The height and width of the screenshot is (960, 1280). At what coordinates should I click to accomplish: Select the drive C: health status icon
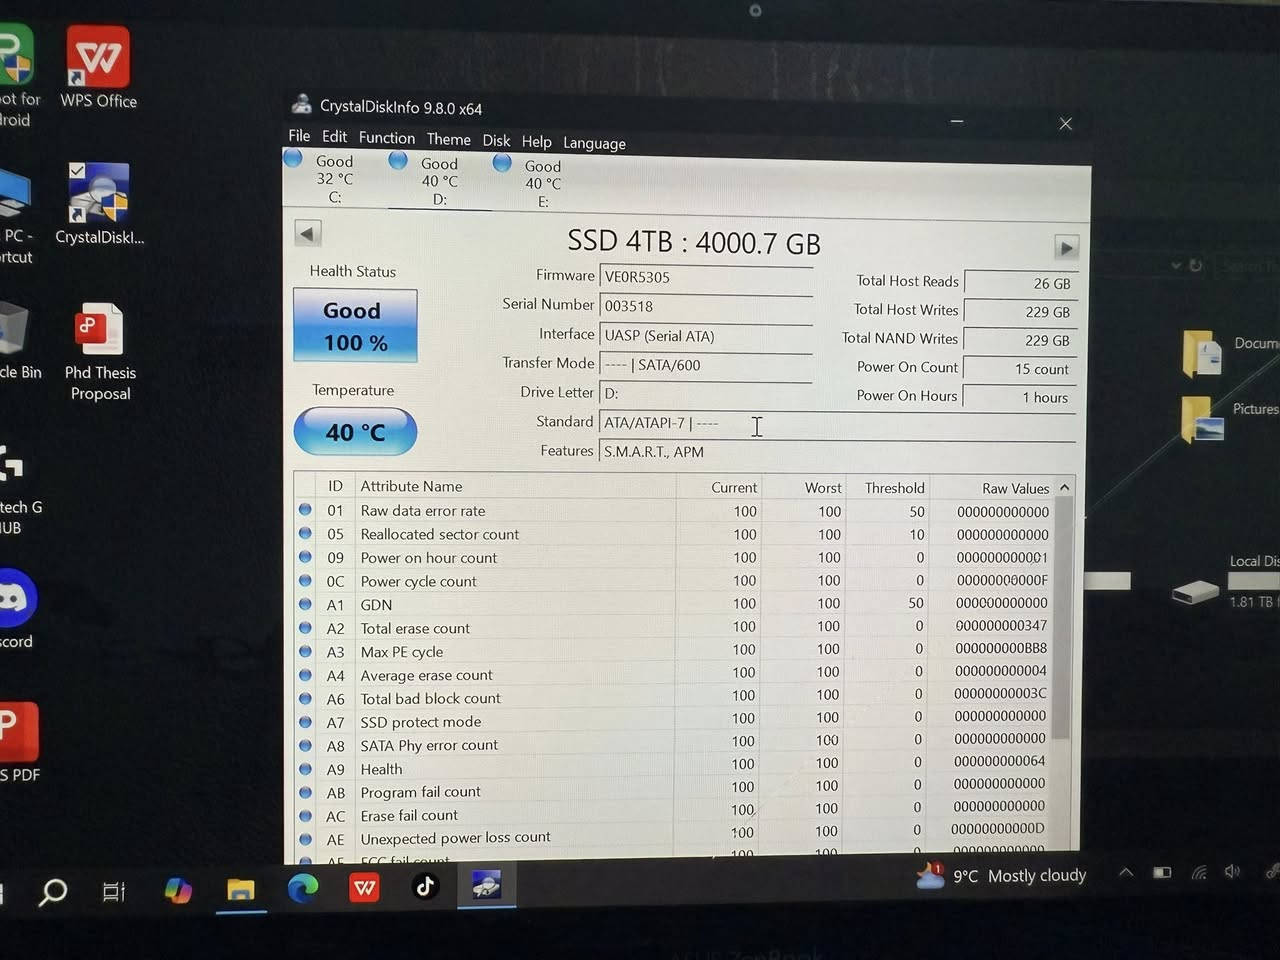click(x=292, y=159)
